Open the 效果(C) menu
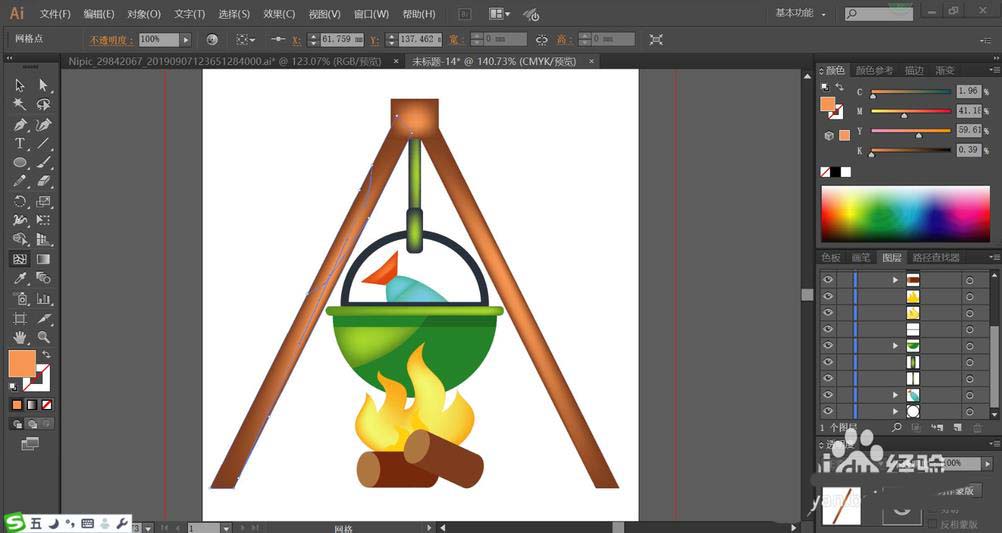Image resolution: width=1002 pixels, height=533 pixels. pyautogui.click(x=279, y=13)
